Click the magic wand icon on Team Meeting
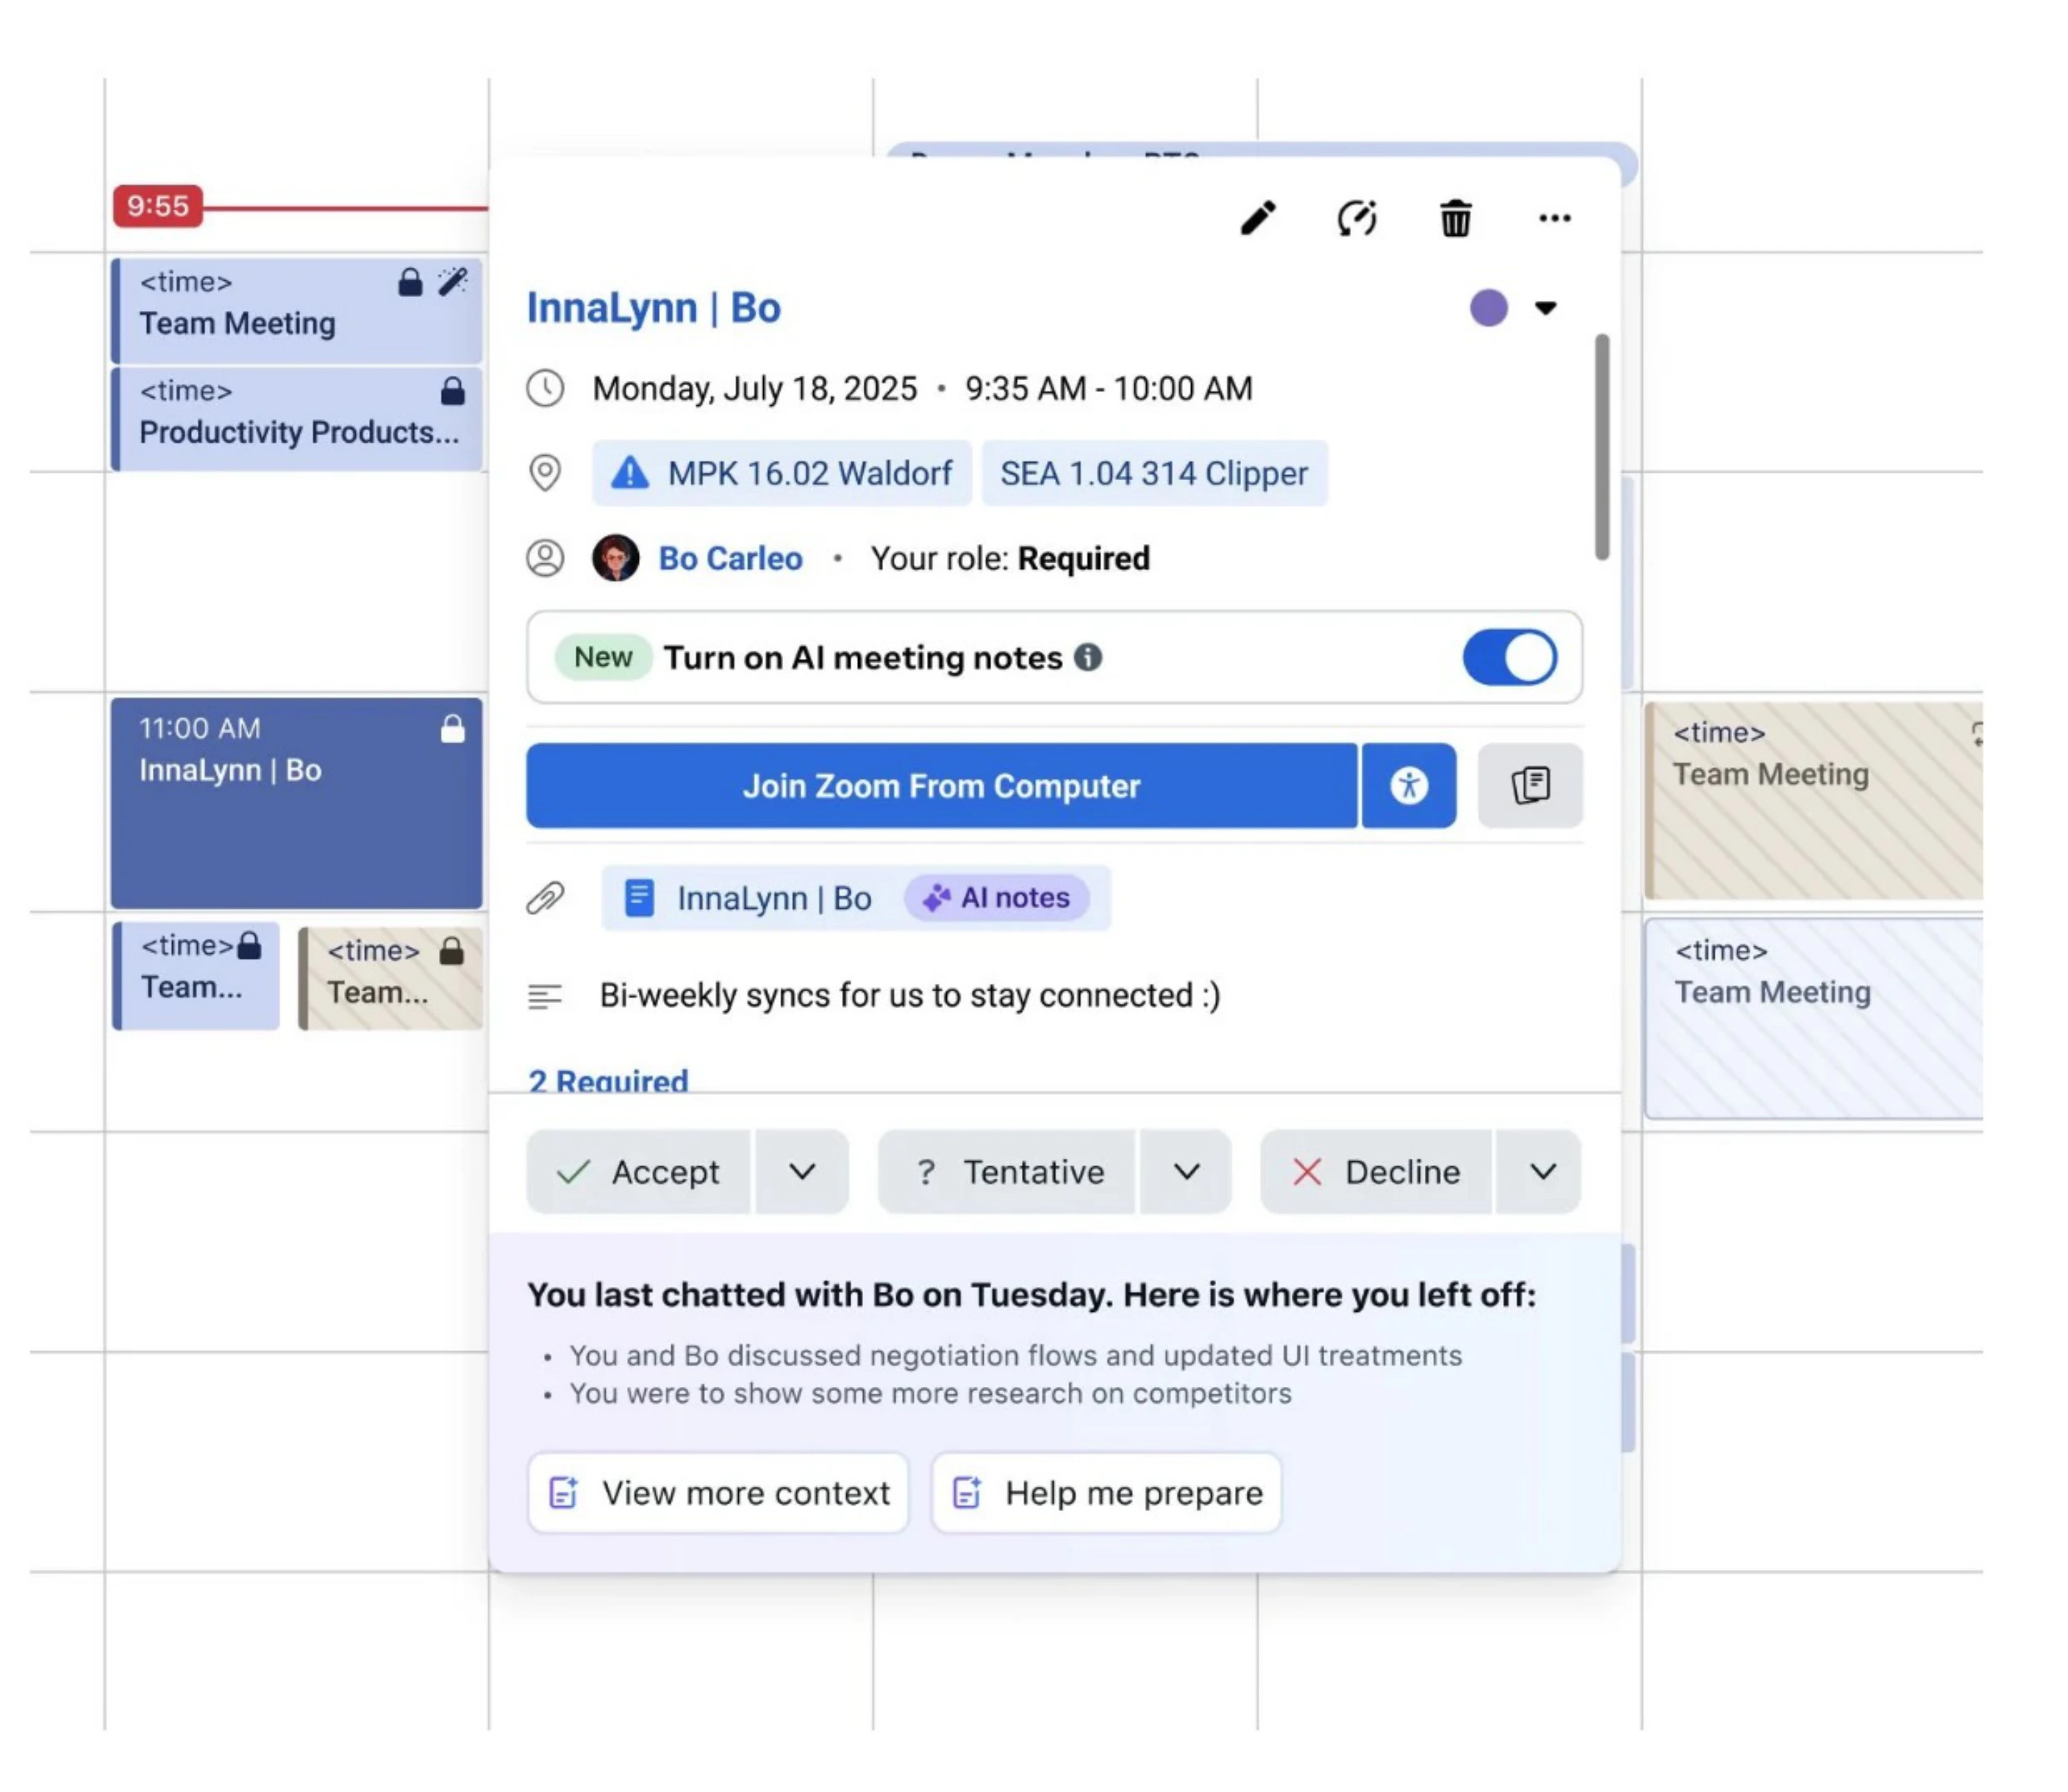 453,281
